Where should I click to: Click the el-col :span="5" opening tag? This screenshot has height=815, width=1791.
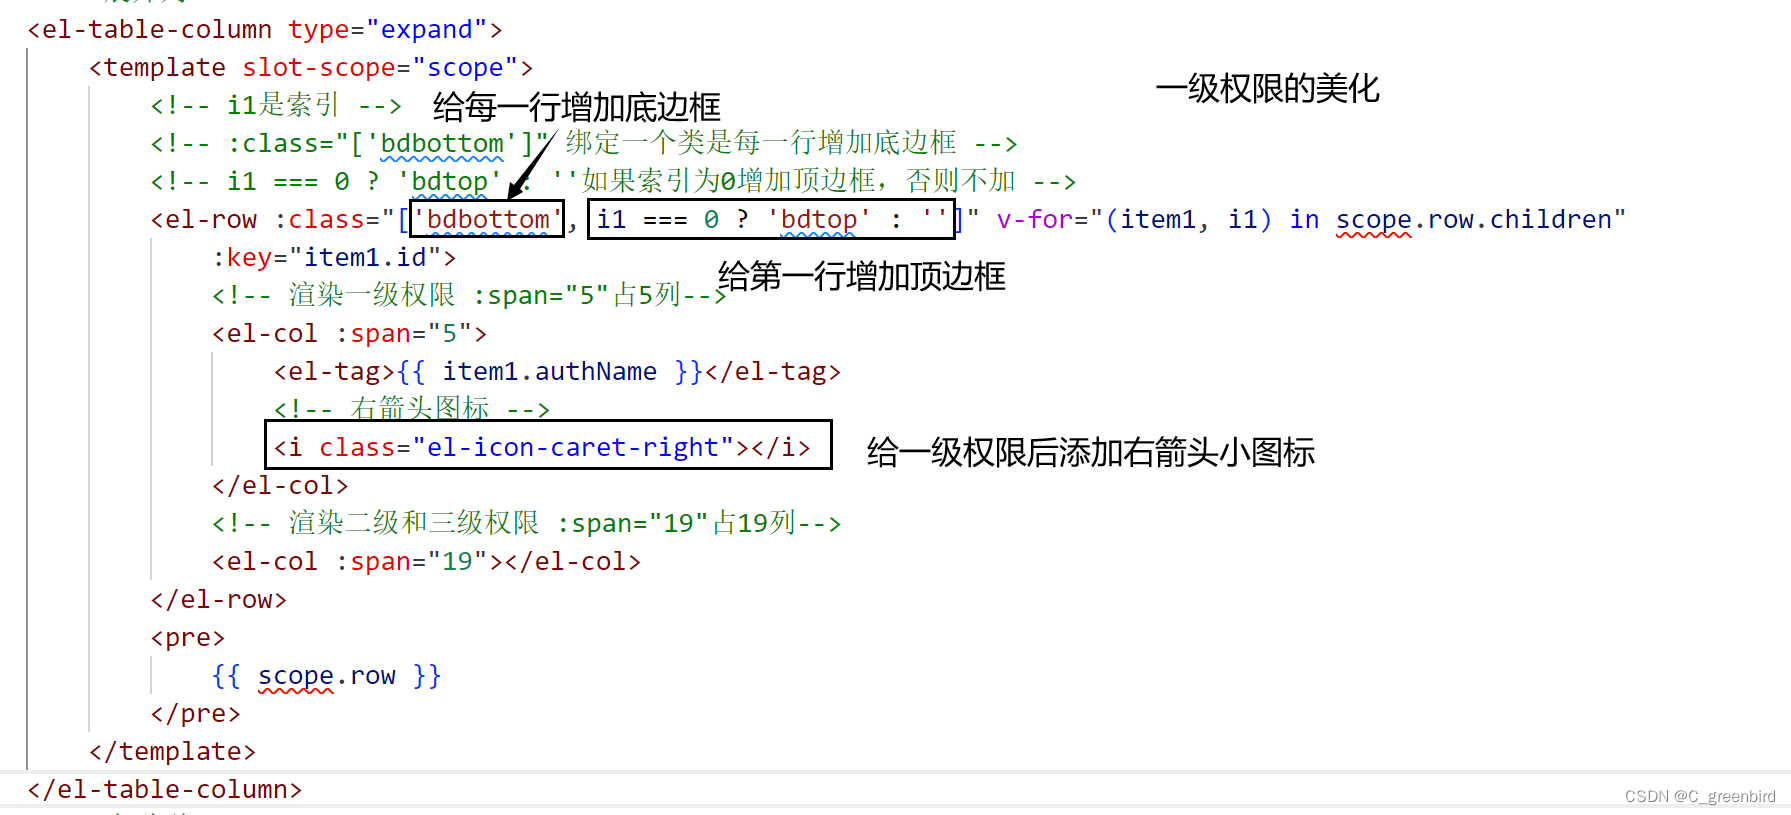coord(349,333)
